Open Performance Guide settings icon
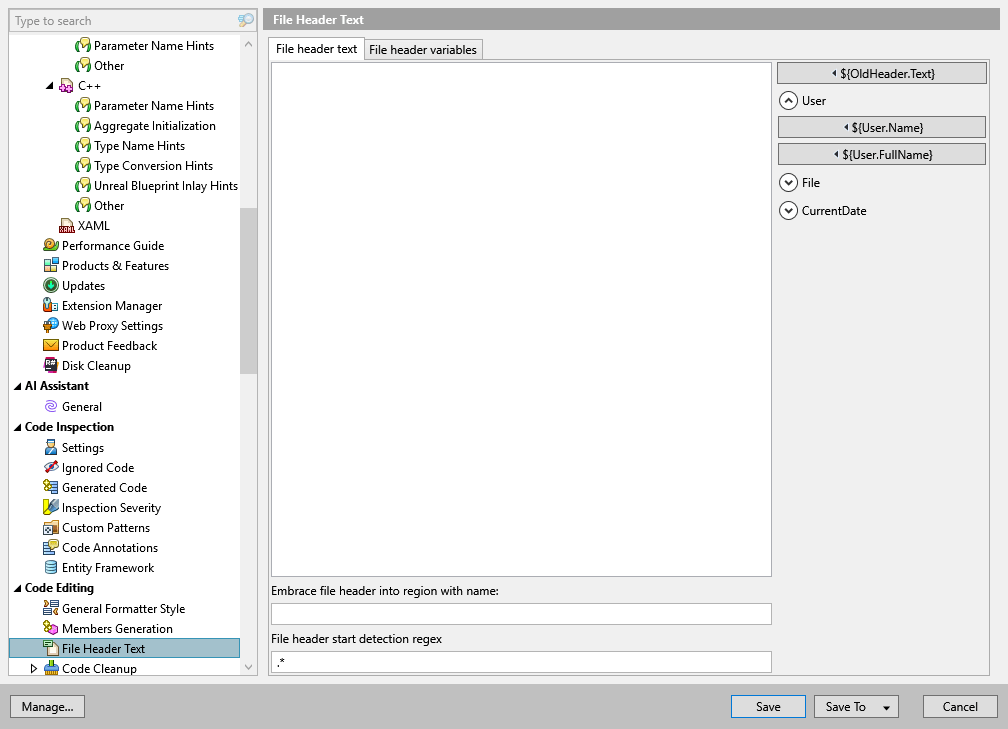1008x729 pixels. tap(52, 245)
